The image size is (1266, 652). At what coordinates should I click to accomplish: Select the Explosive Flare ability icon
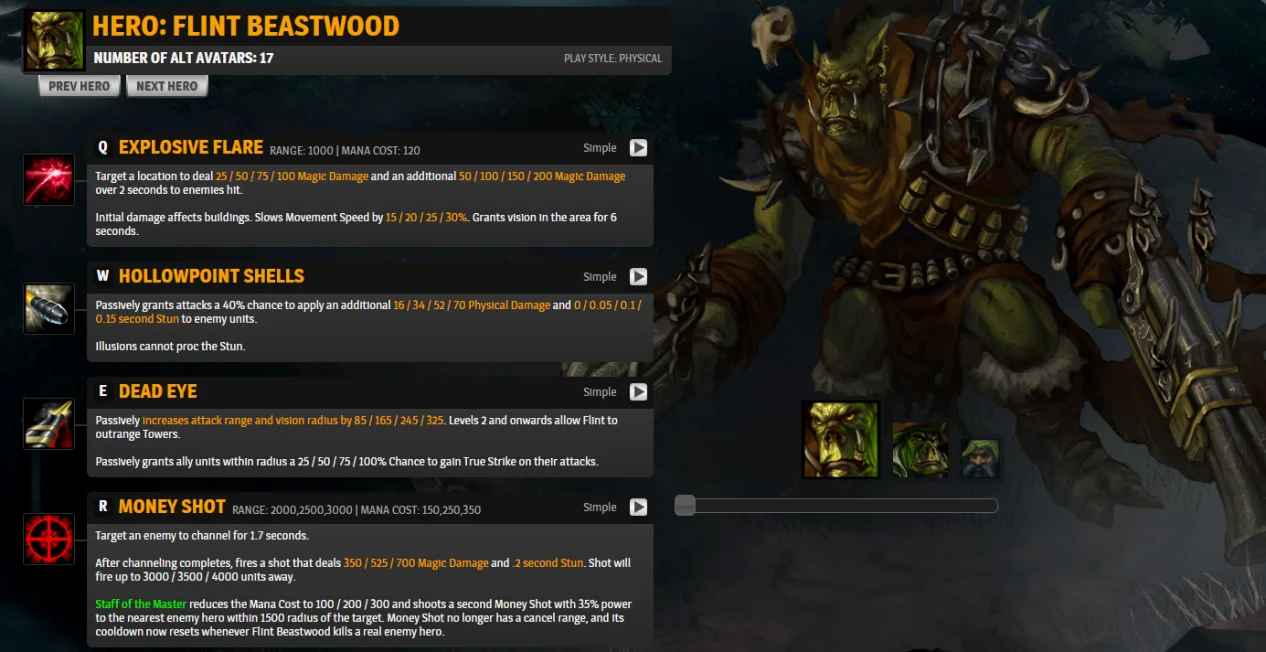pos(49,180)
